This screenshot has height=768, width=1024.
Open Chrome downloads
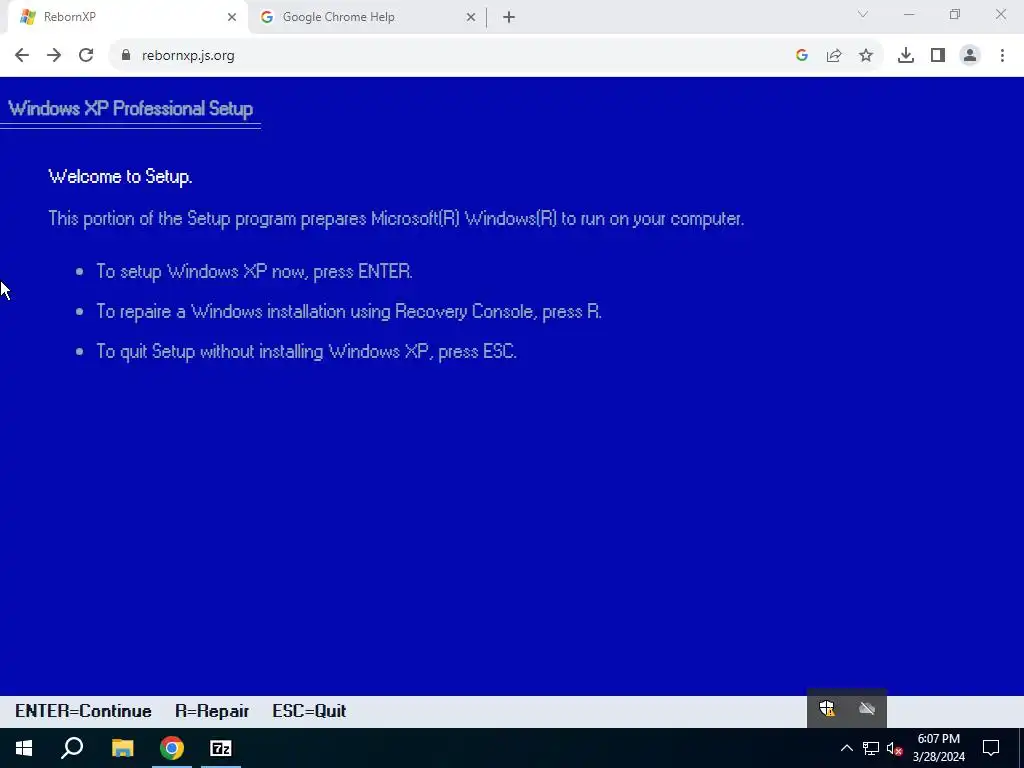[x=906, y=55]
